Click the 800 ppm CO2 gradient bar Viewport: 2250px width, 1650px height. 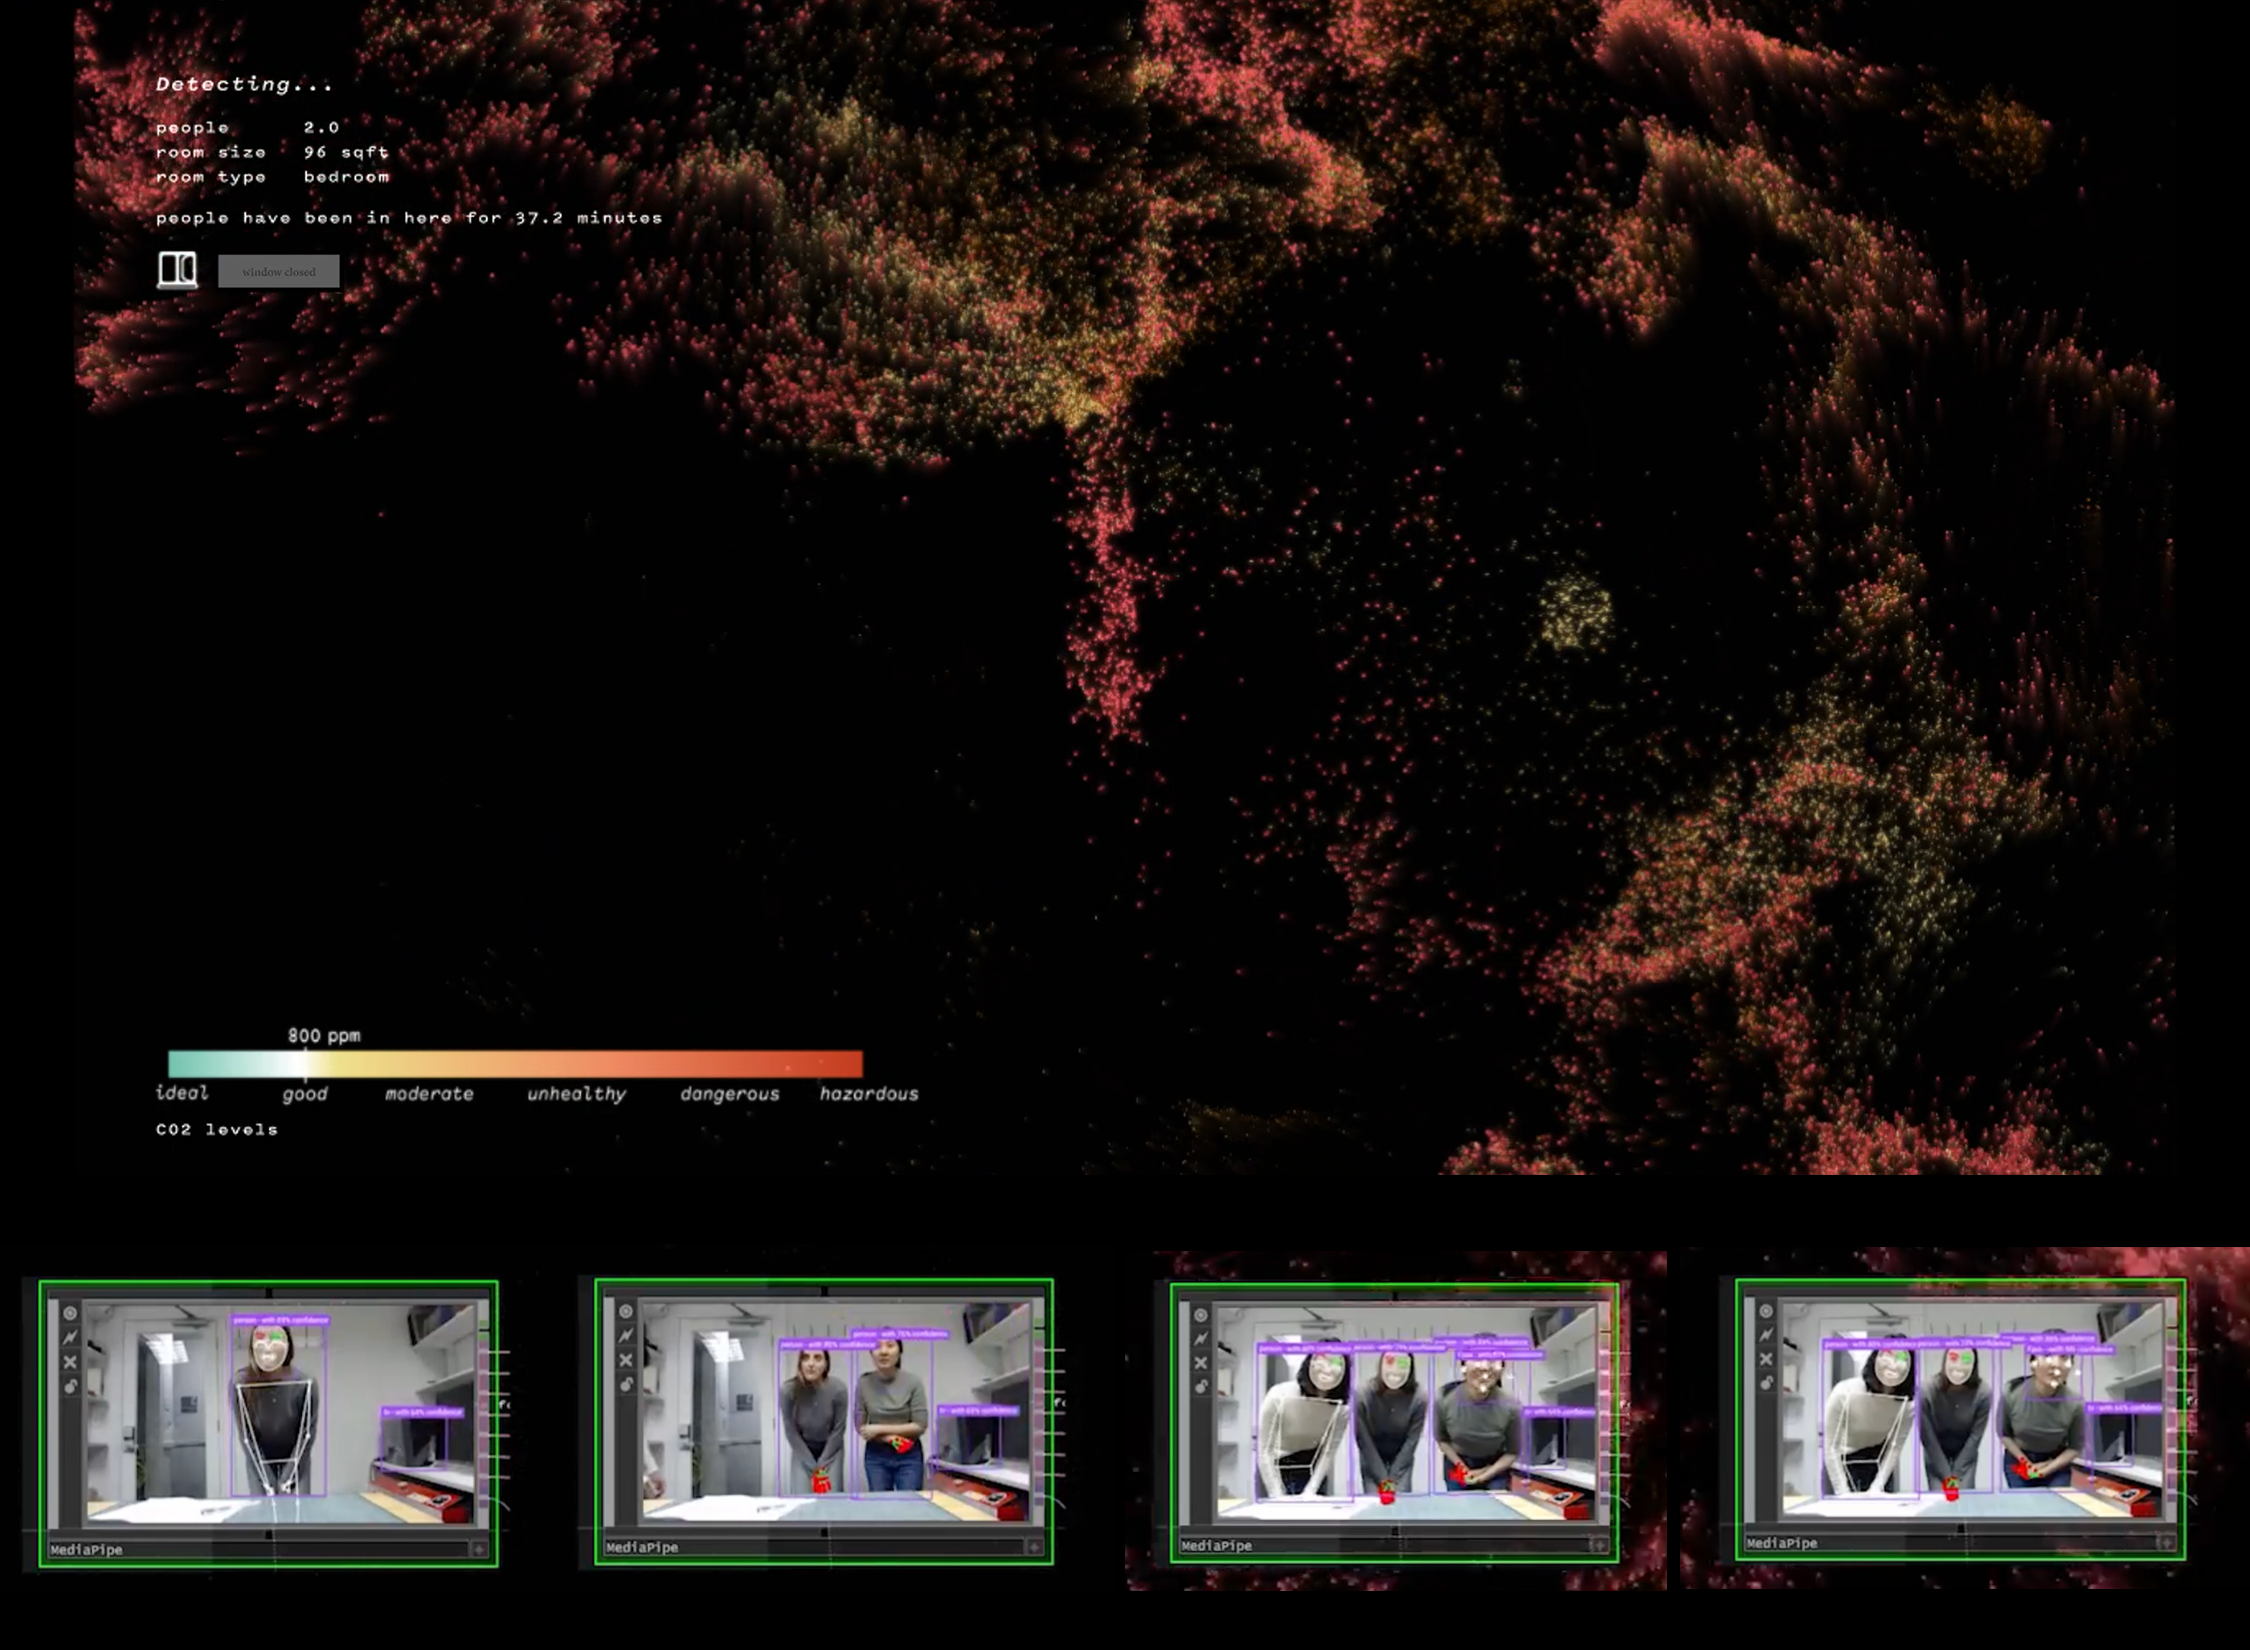pos(514,1063)
